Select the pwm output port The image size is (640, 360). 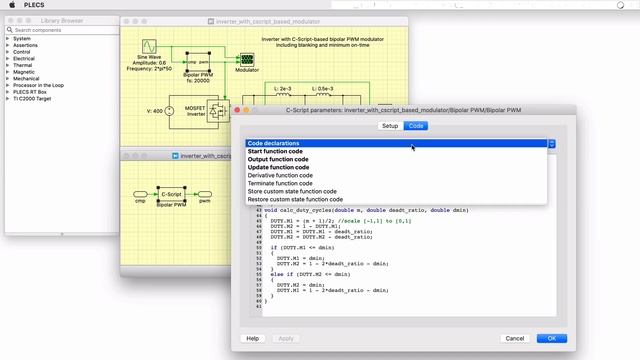pos(205,194)
